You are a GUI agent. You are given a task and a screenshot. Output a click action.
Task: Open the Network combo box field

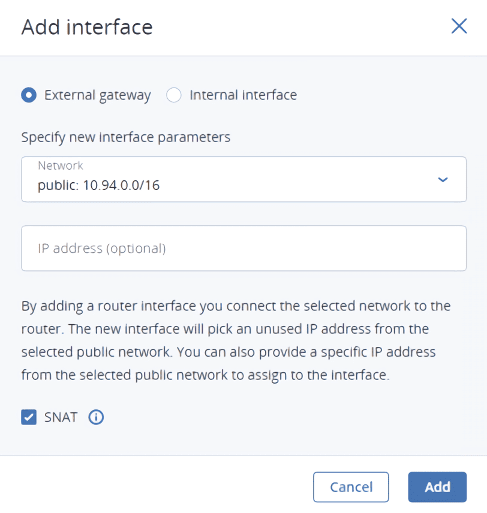(x=244, y=179)
